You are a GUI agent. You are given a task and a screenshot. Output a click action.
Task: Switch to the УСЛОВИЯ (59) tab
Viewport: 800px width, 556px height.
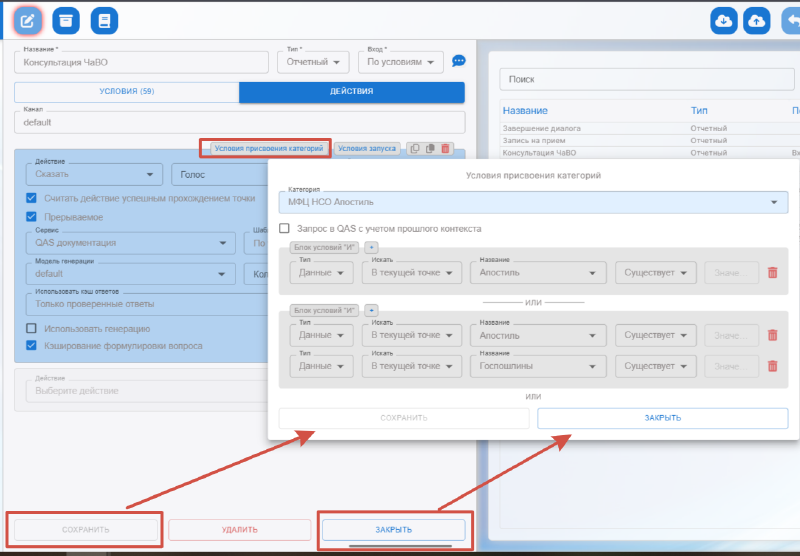126,92
